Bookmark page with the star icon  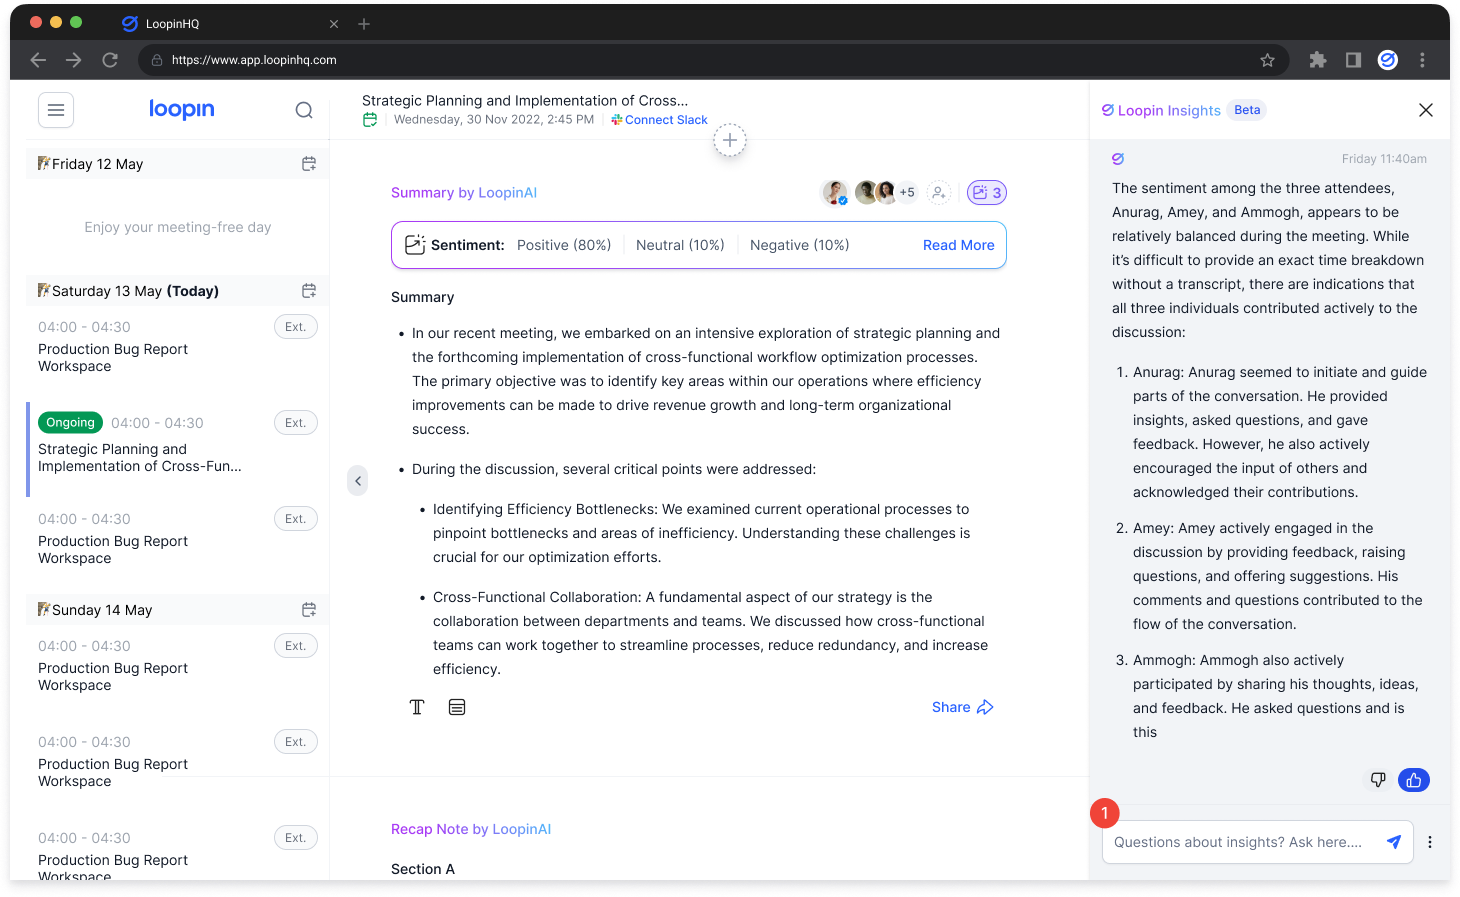(1267, 60)
